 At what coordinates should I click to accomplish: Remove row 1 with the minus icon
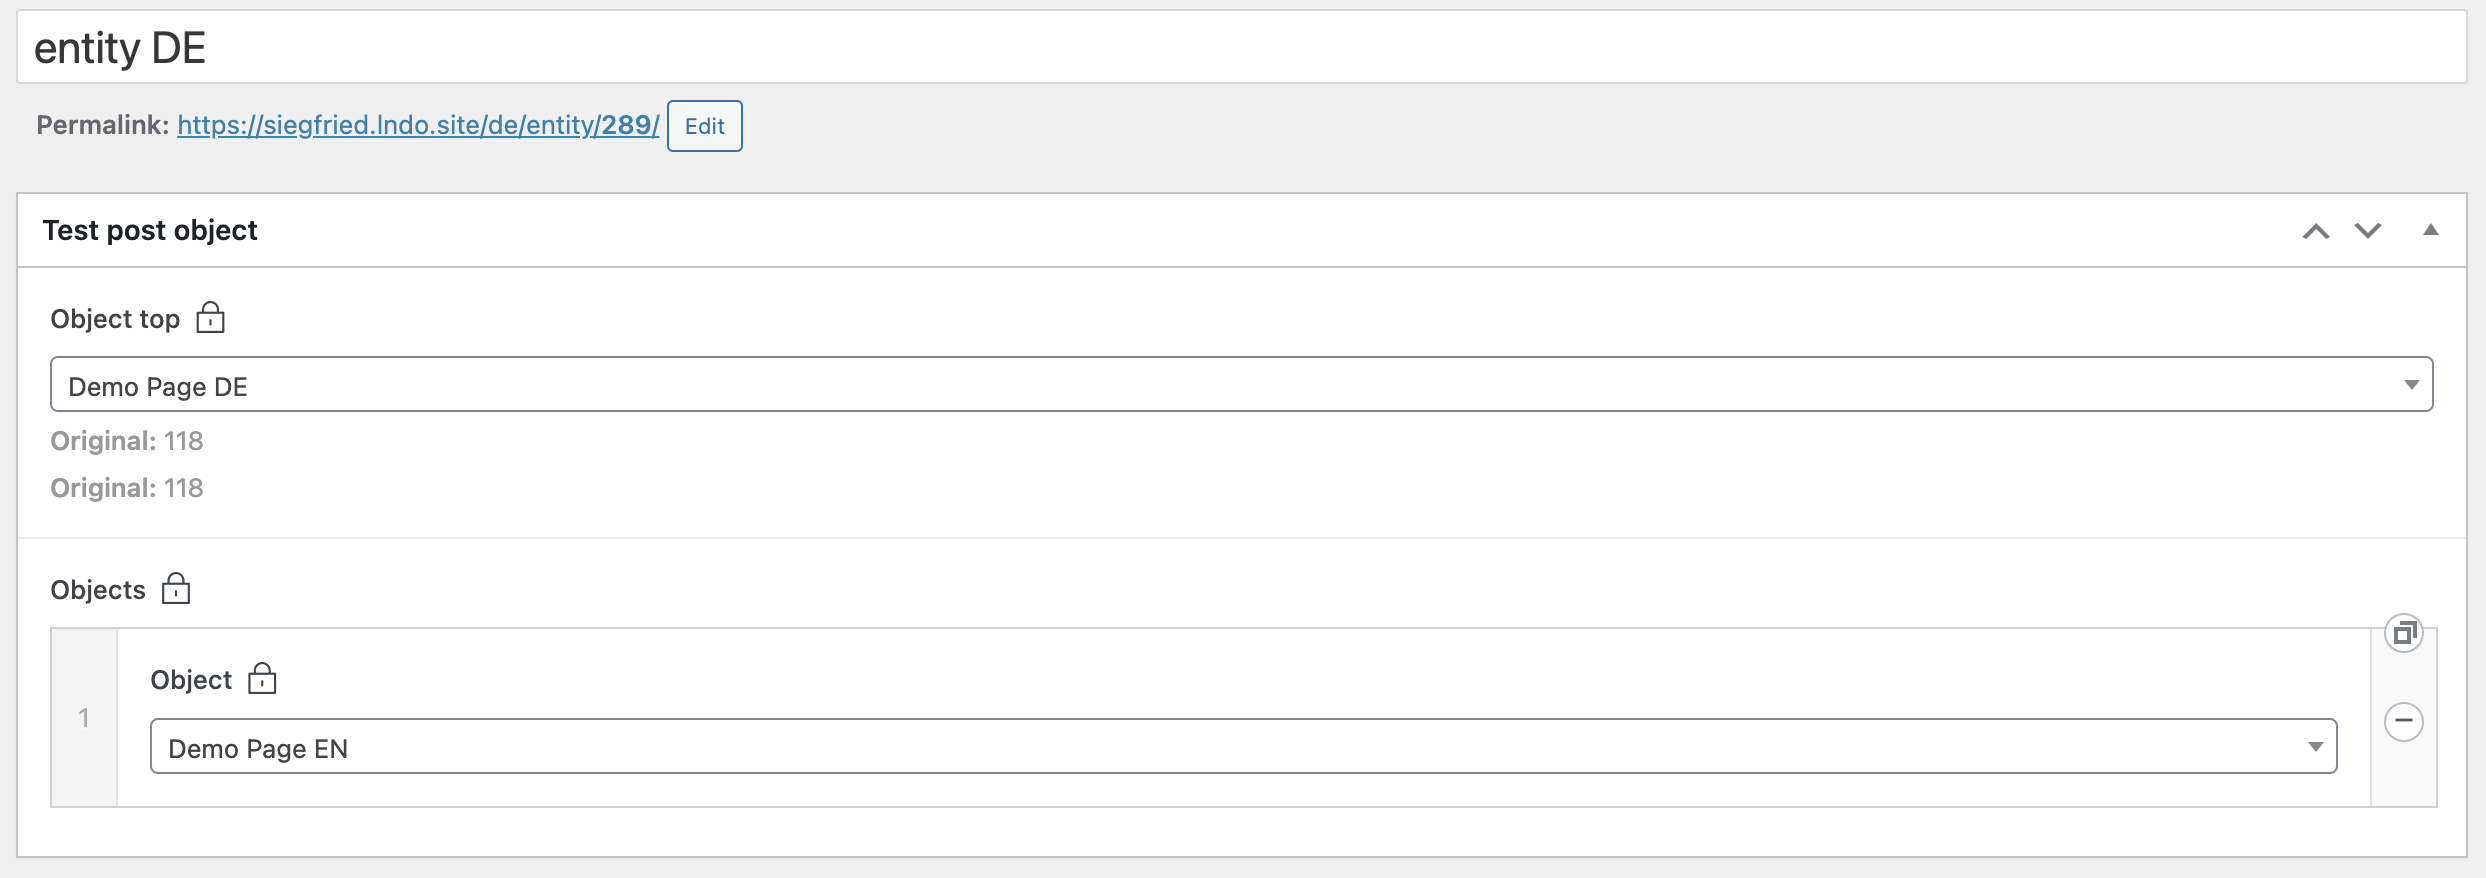tap(2404, 722)
